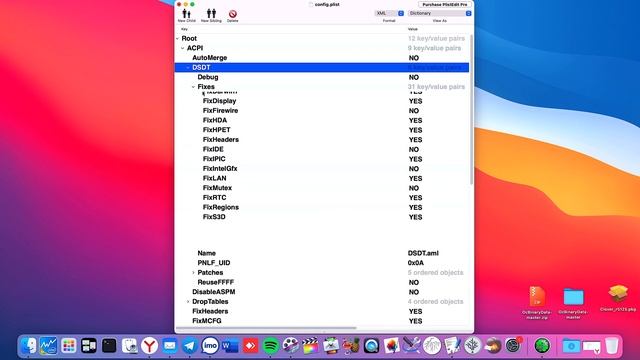Open Spotify from the dock
Image resolution: width=640 pixels, height=360 pixels.
(271, 346)
